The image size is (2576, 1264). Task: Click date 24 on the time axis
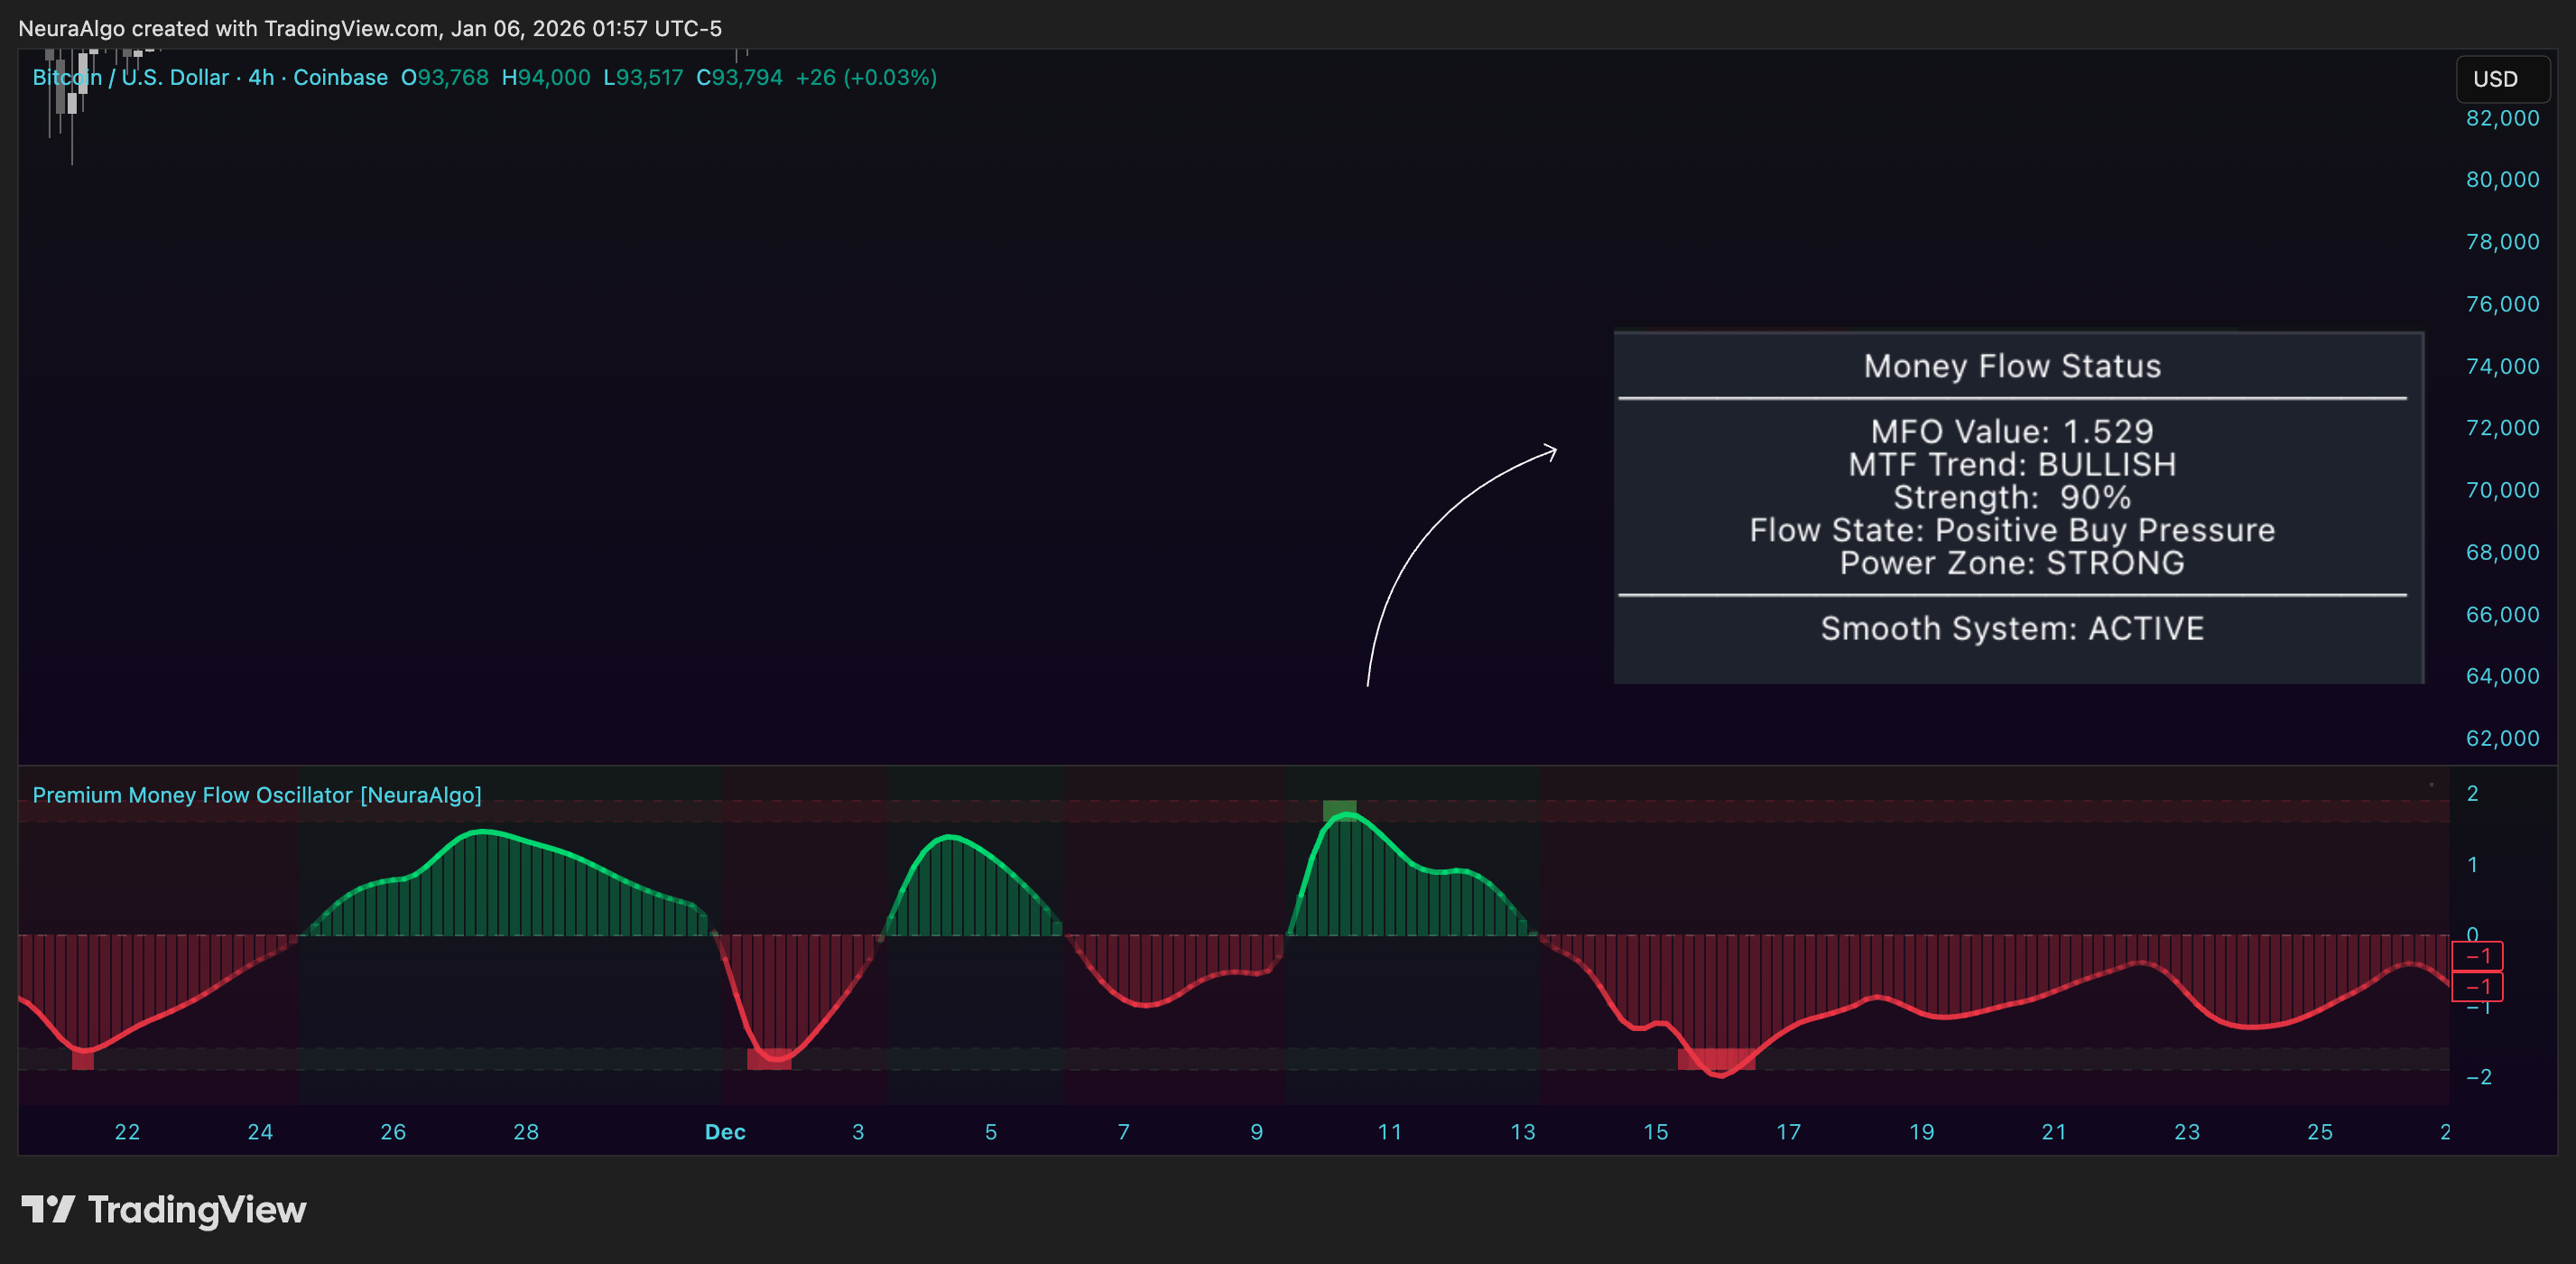tap(260, 1132)
